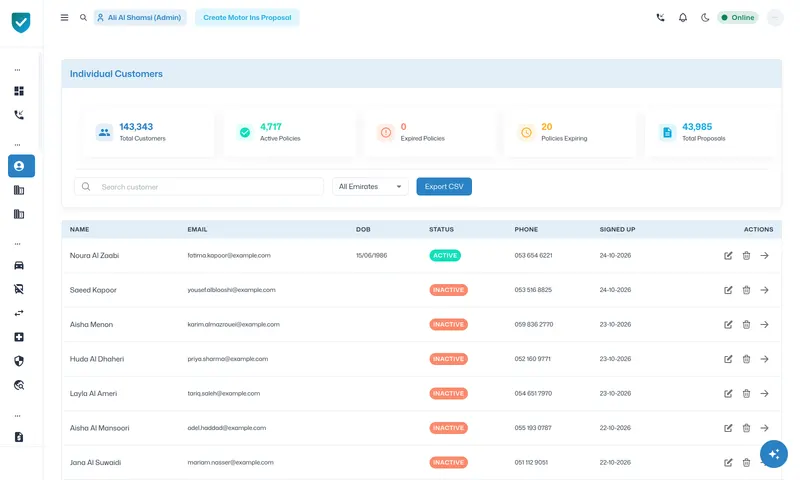
Task: Delete Aisha Al Mansoori's record
Action: coord(746,428)
